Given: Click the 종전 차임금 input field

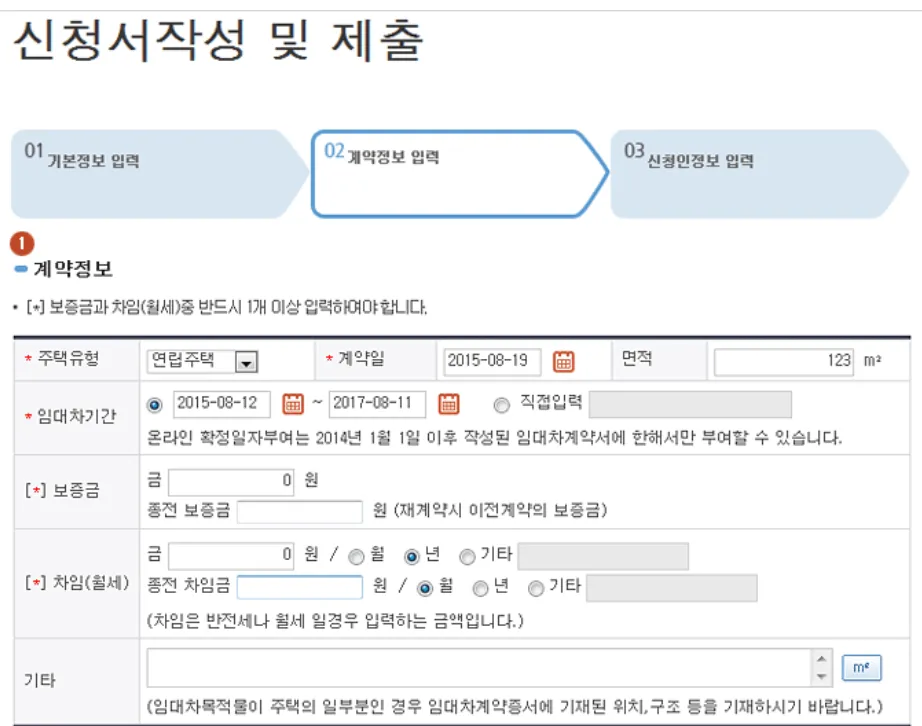Looking at the screenshot, I should pos(300,587).
